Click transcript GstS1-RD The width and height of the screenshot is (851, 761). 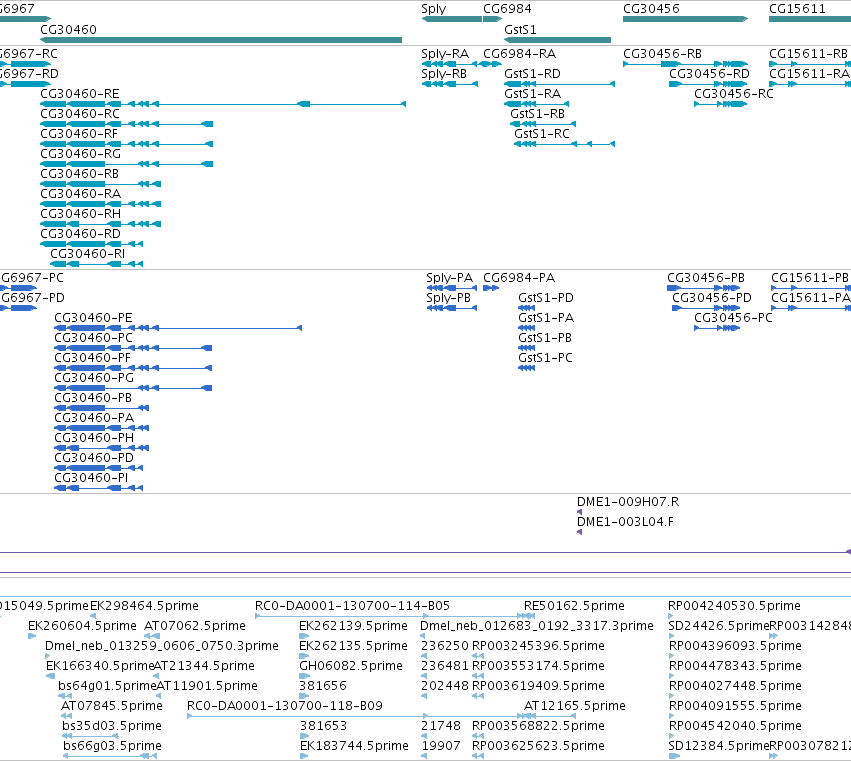pos(532,74)
